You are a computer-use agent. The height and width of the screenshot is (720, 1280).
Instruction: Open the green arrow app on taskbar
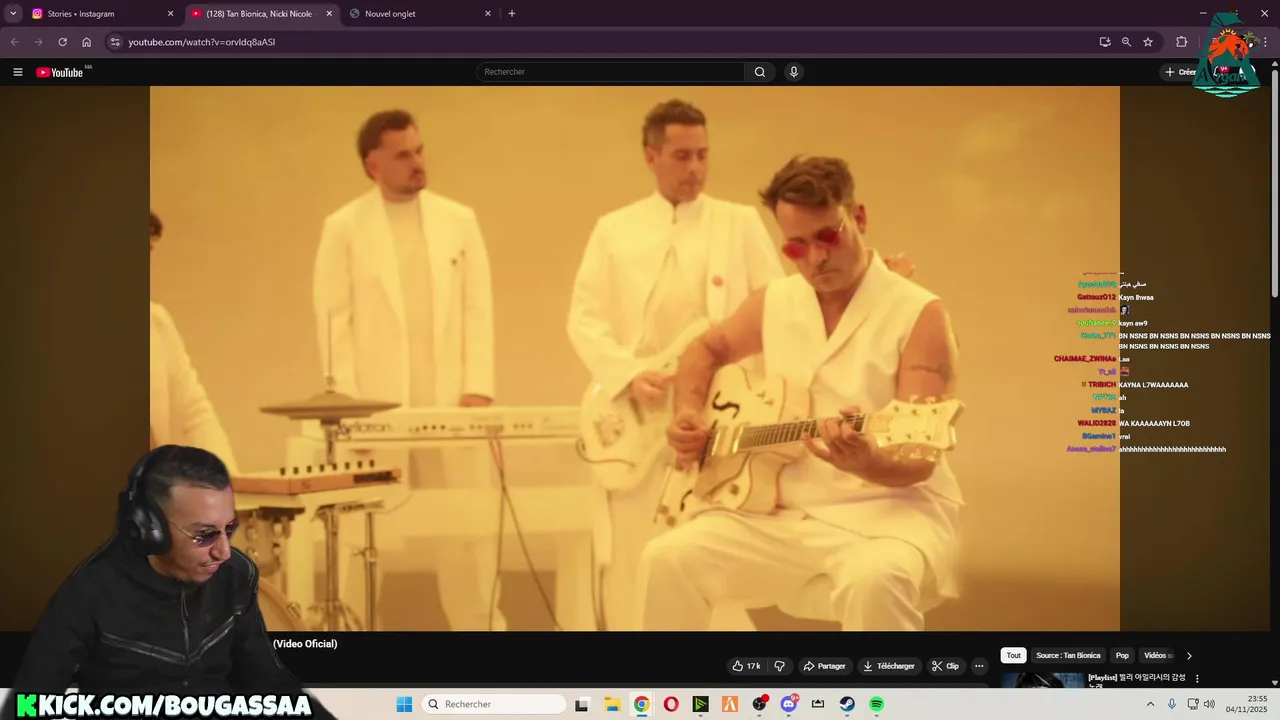(x=701, y=704)
